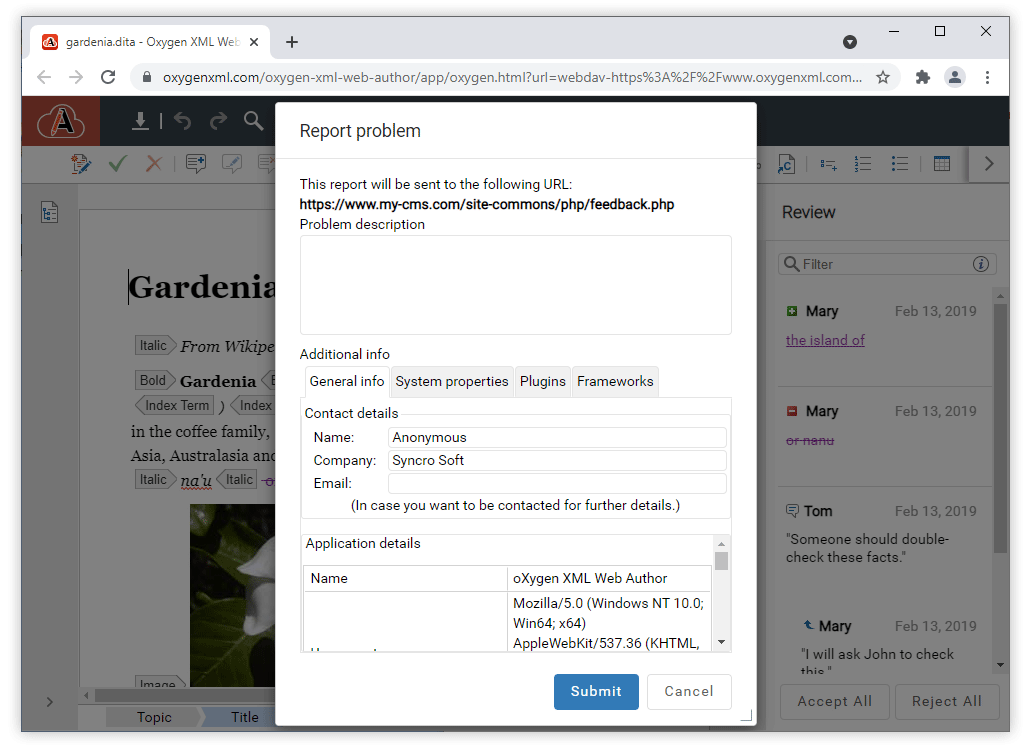Viewport: 1030px width, 750px height.
Task: Open a new browser tab
Action: [x=292, y=42]
